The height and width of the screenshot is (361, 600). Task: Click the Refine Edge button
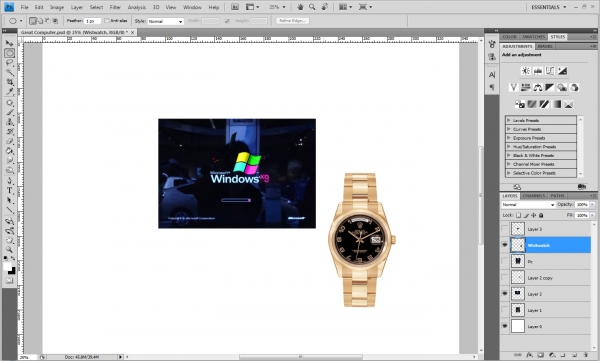click(292, 21)
